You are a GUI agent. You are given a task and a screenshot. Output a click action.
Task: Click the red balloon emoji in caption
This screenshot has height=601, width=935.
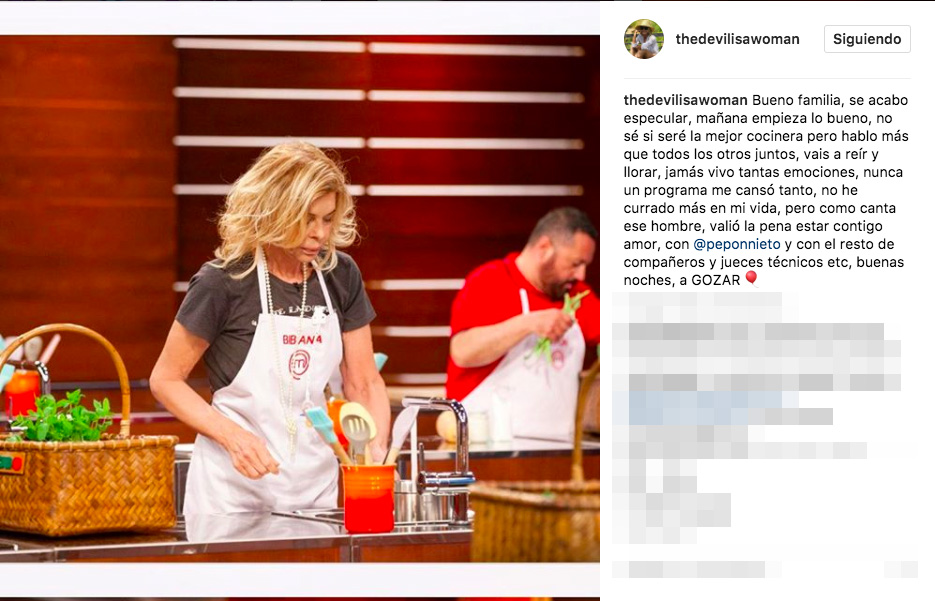tap(751, 278)
